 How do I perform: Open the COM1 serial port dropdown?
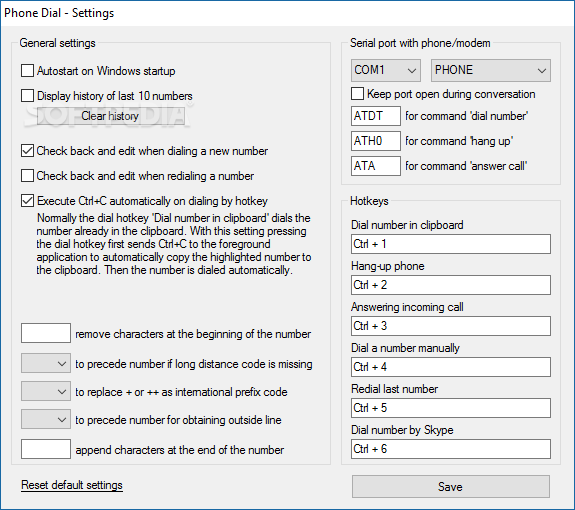pos(385,70)
